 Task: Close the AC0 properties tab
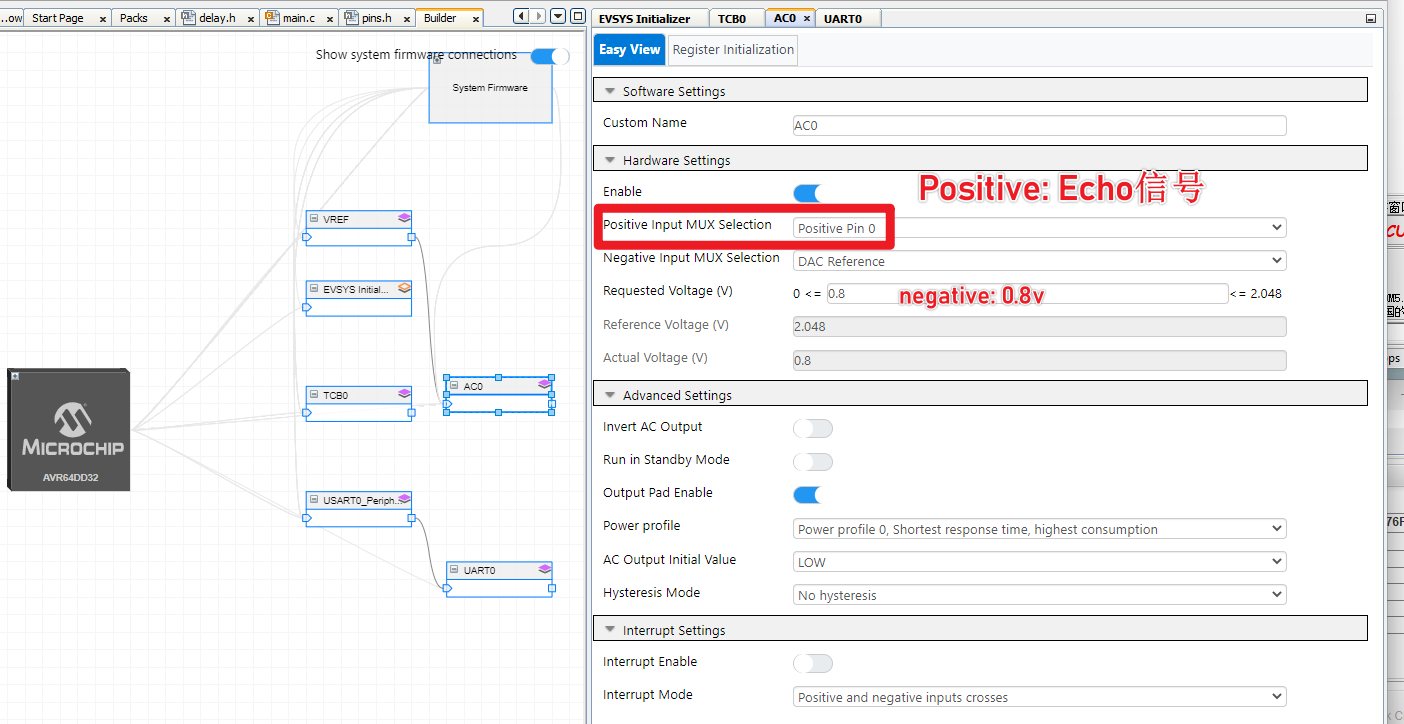pyautogui.click(x=807, y=19)
